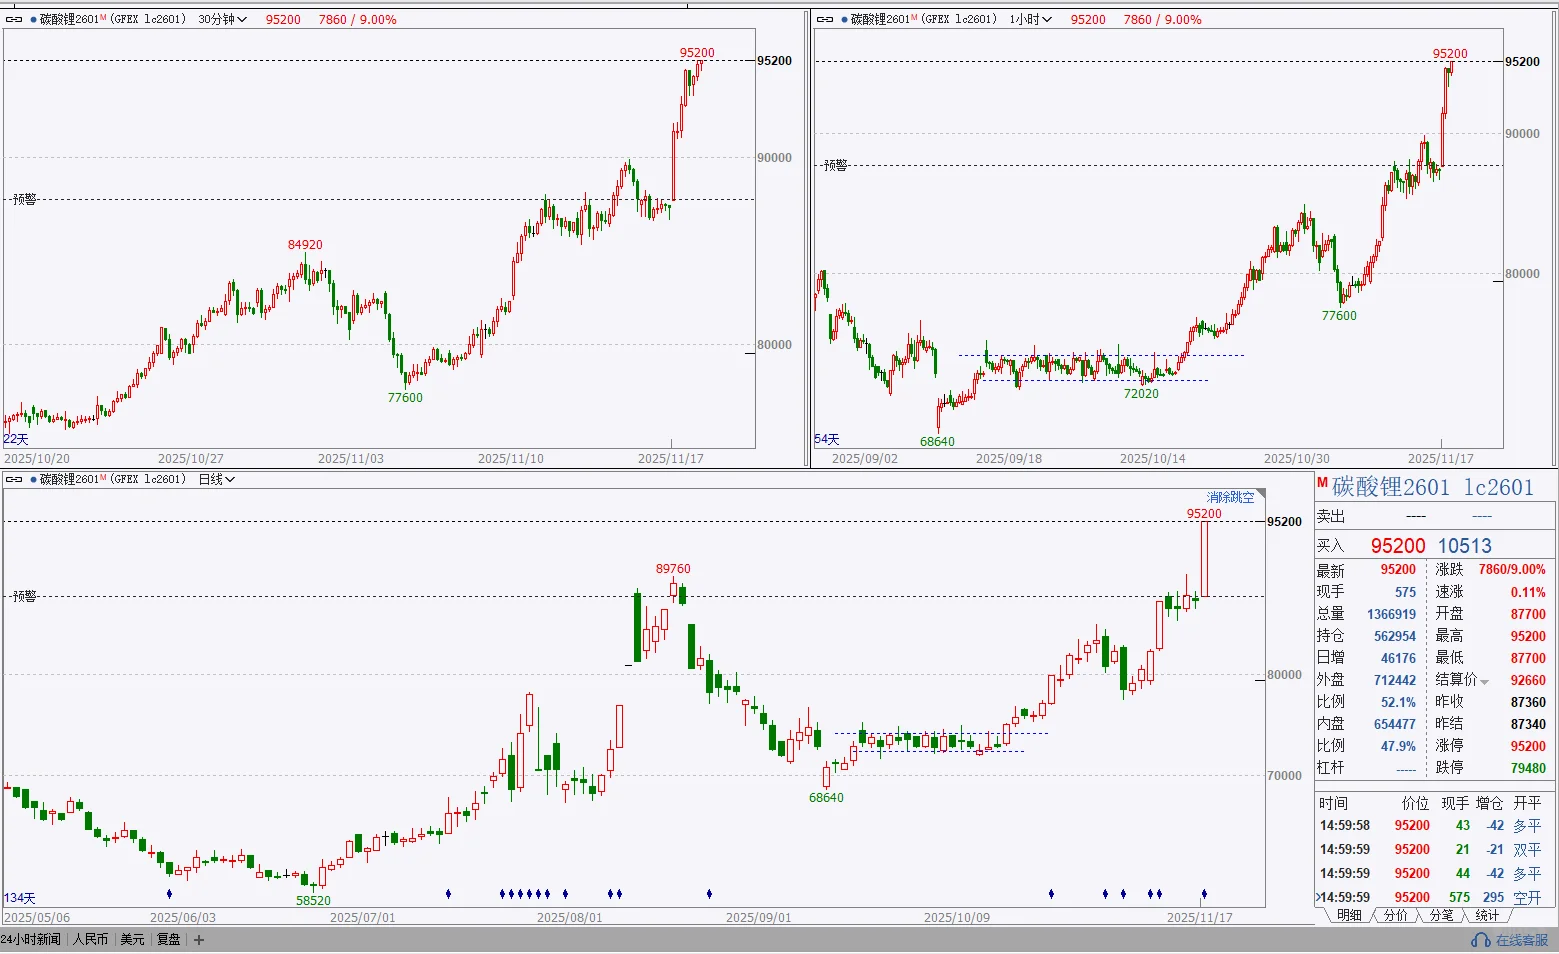
Task: Switch to the 统计 tab
Action: tap(1487, 915)
